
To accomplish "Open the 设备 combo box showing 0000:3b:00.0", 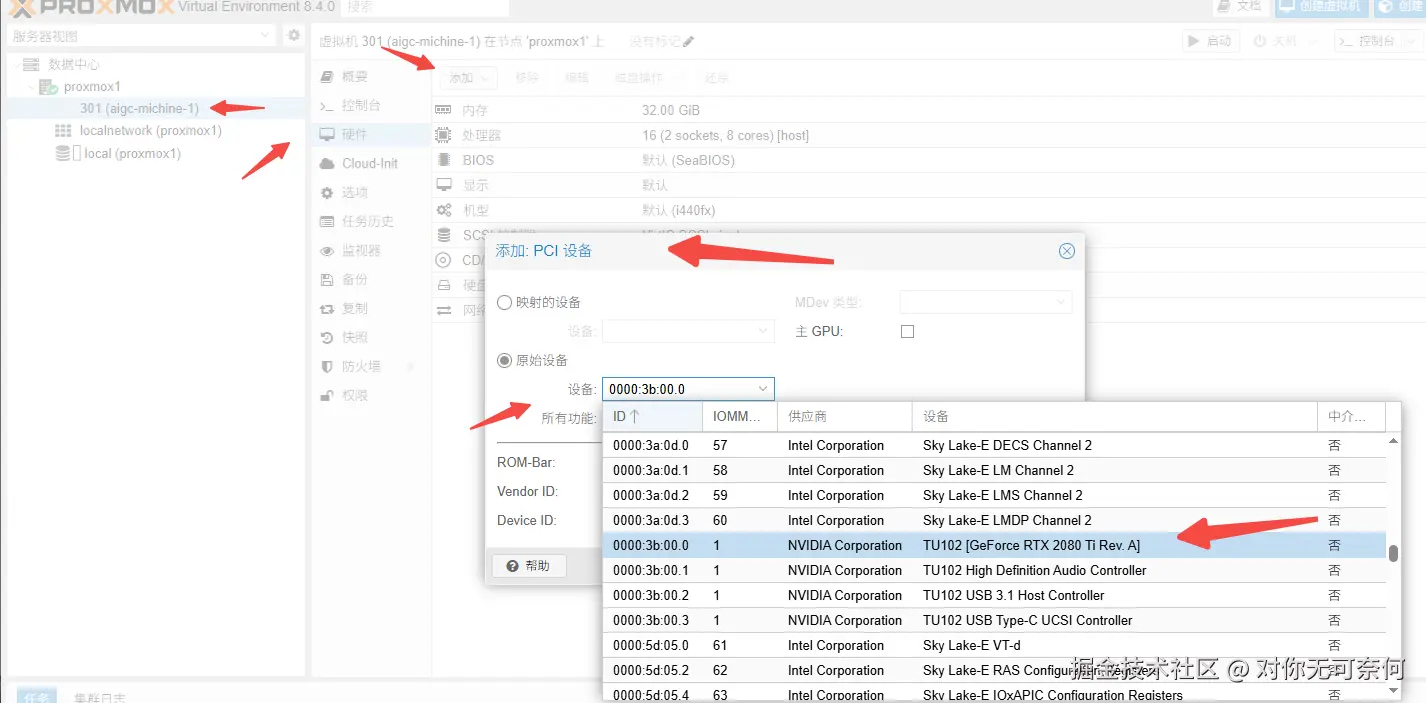I will click(688, 389).
